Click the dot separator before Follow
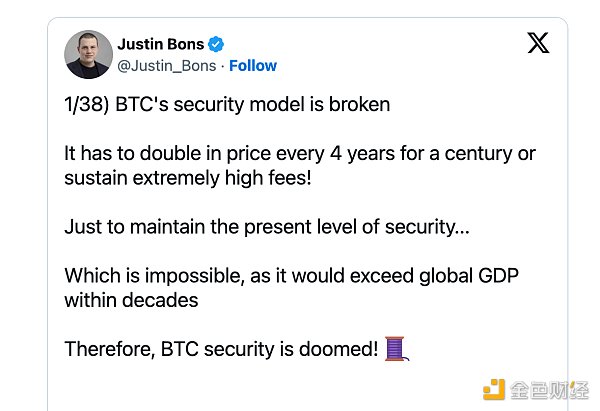 point(222,66)
